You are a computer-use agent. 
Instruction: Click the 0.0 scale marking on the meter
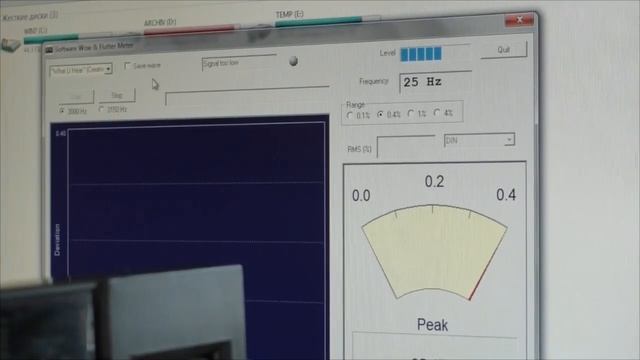[361, 196]
